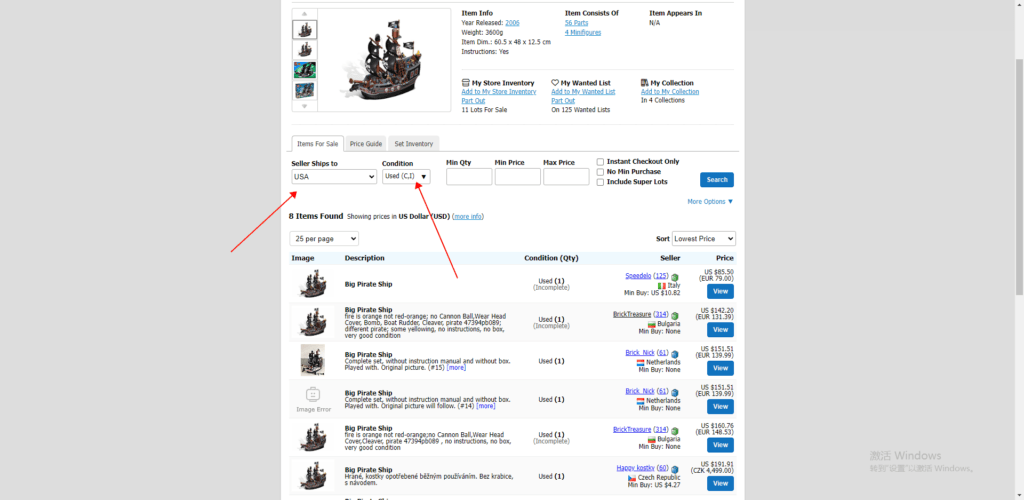
Task: Click the My Store Inventory icon
Action: pos(466,83)
